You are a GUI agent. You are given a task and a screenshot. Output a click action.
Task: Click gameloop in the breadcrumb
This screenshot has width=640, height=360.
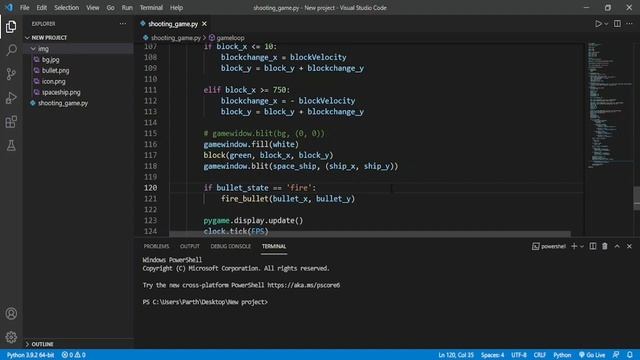pyautogui.click(x=230, y=38)
